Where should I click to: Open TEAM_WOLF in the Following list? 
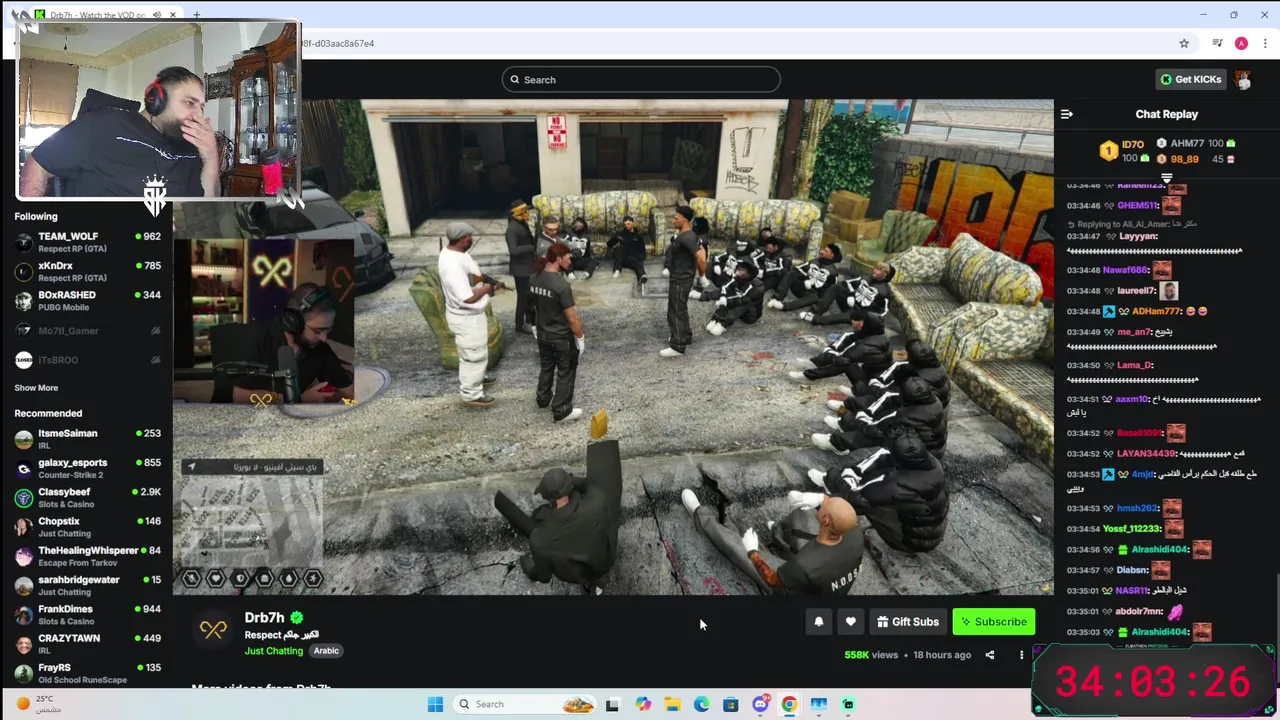coord(88,242)
